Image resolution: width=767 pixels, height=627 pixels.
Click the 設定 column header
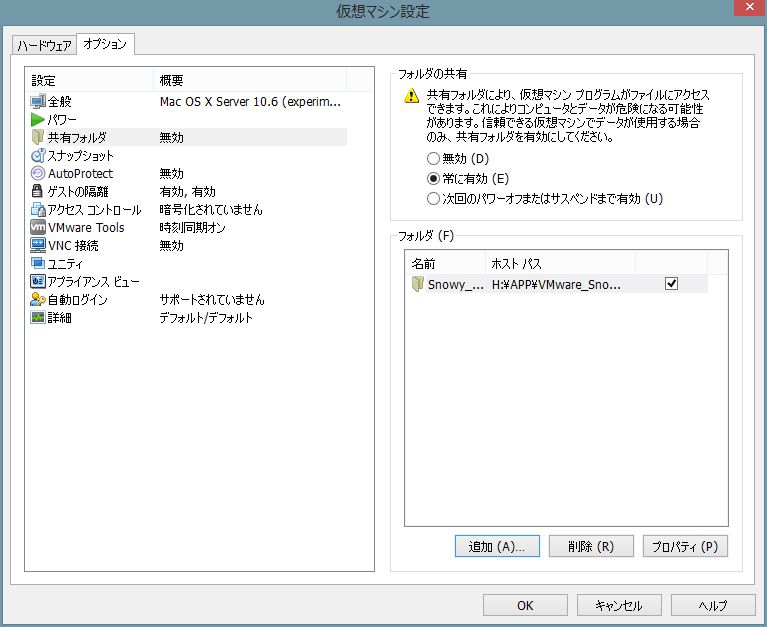(90, 80)
